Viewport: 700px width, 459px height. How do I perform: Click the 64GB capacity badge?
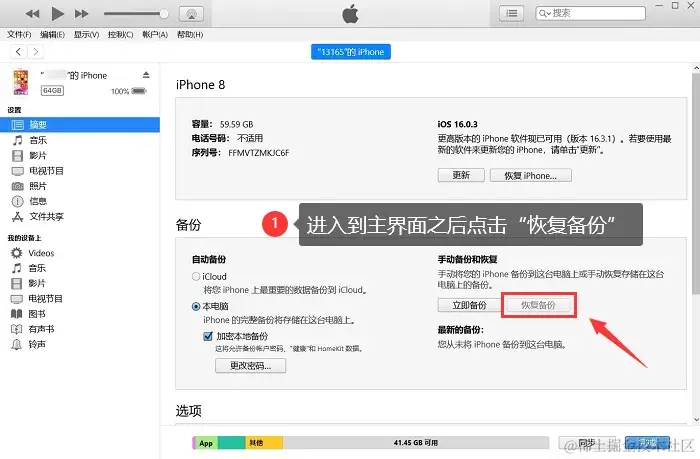(52, 91)
